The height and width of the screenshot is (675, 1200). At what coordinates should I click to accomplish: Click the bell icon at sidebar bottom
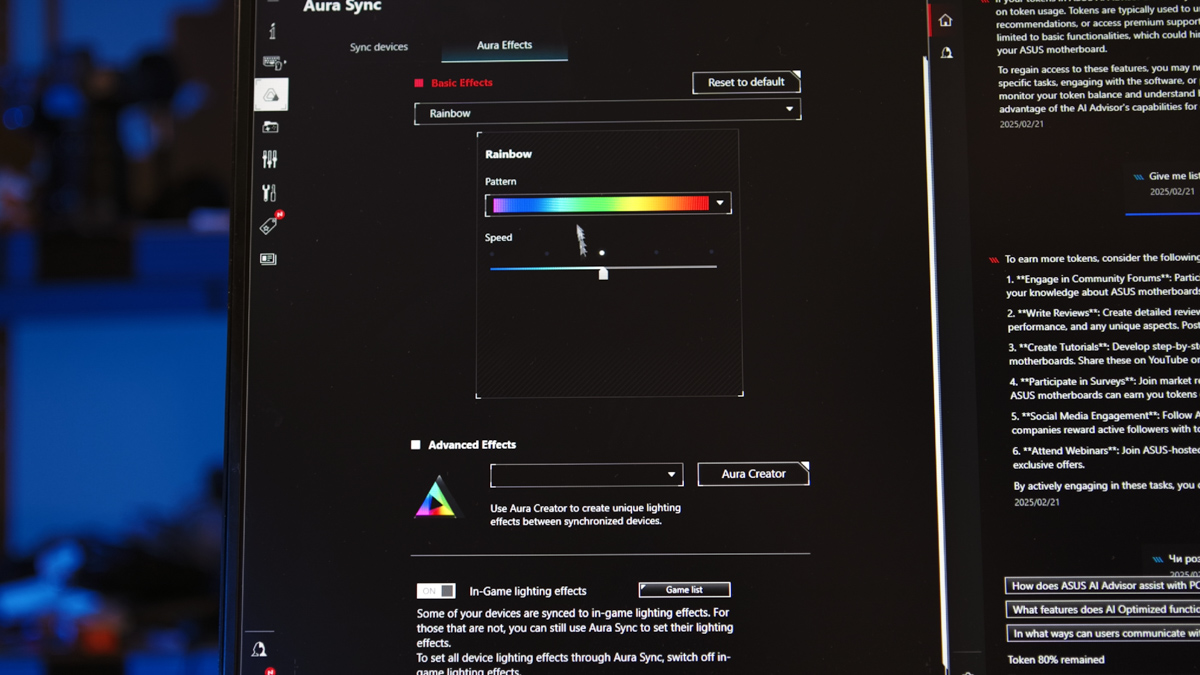coord(259,650)
